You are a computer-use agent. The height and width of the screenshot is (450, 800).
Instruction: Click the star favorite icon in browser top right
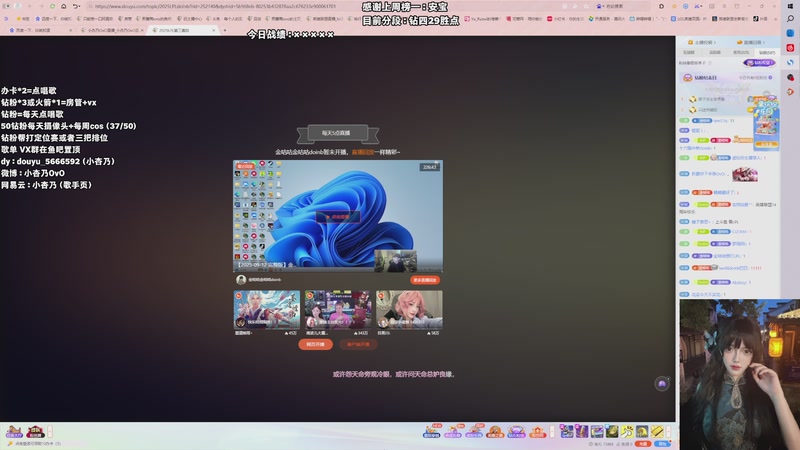coord(674,6)
